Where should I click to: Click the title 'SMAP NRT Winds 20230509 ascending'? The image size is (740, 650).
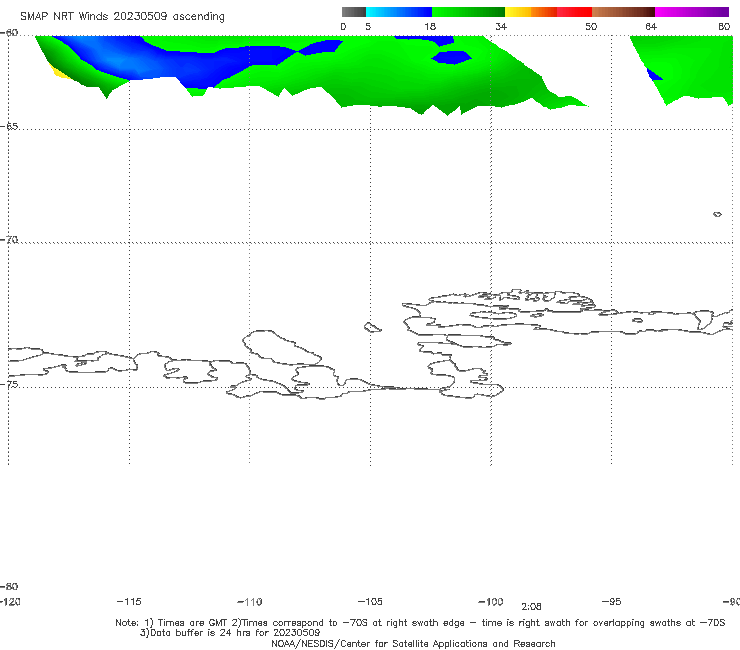click(x=122, y=16)
